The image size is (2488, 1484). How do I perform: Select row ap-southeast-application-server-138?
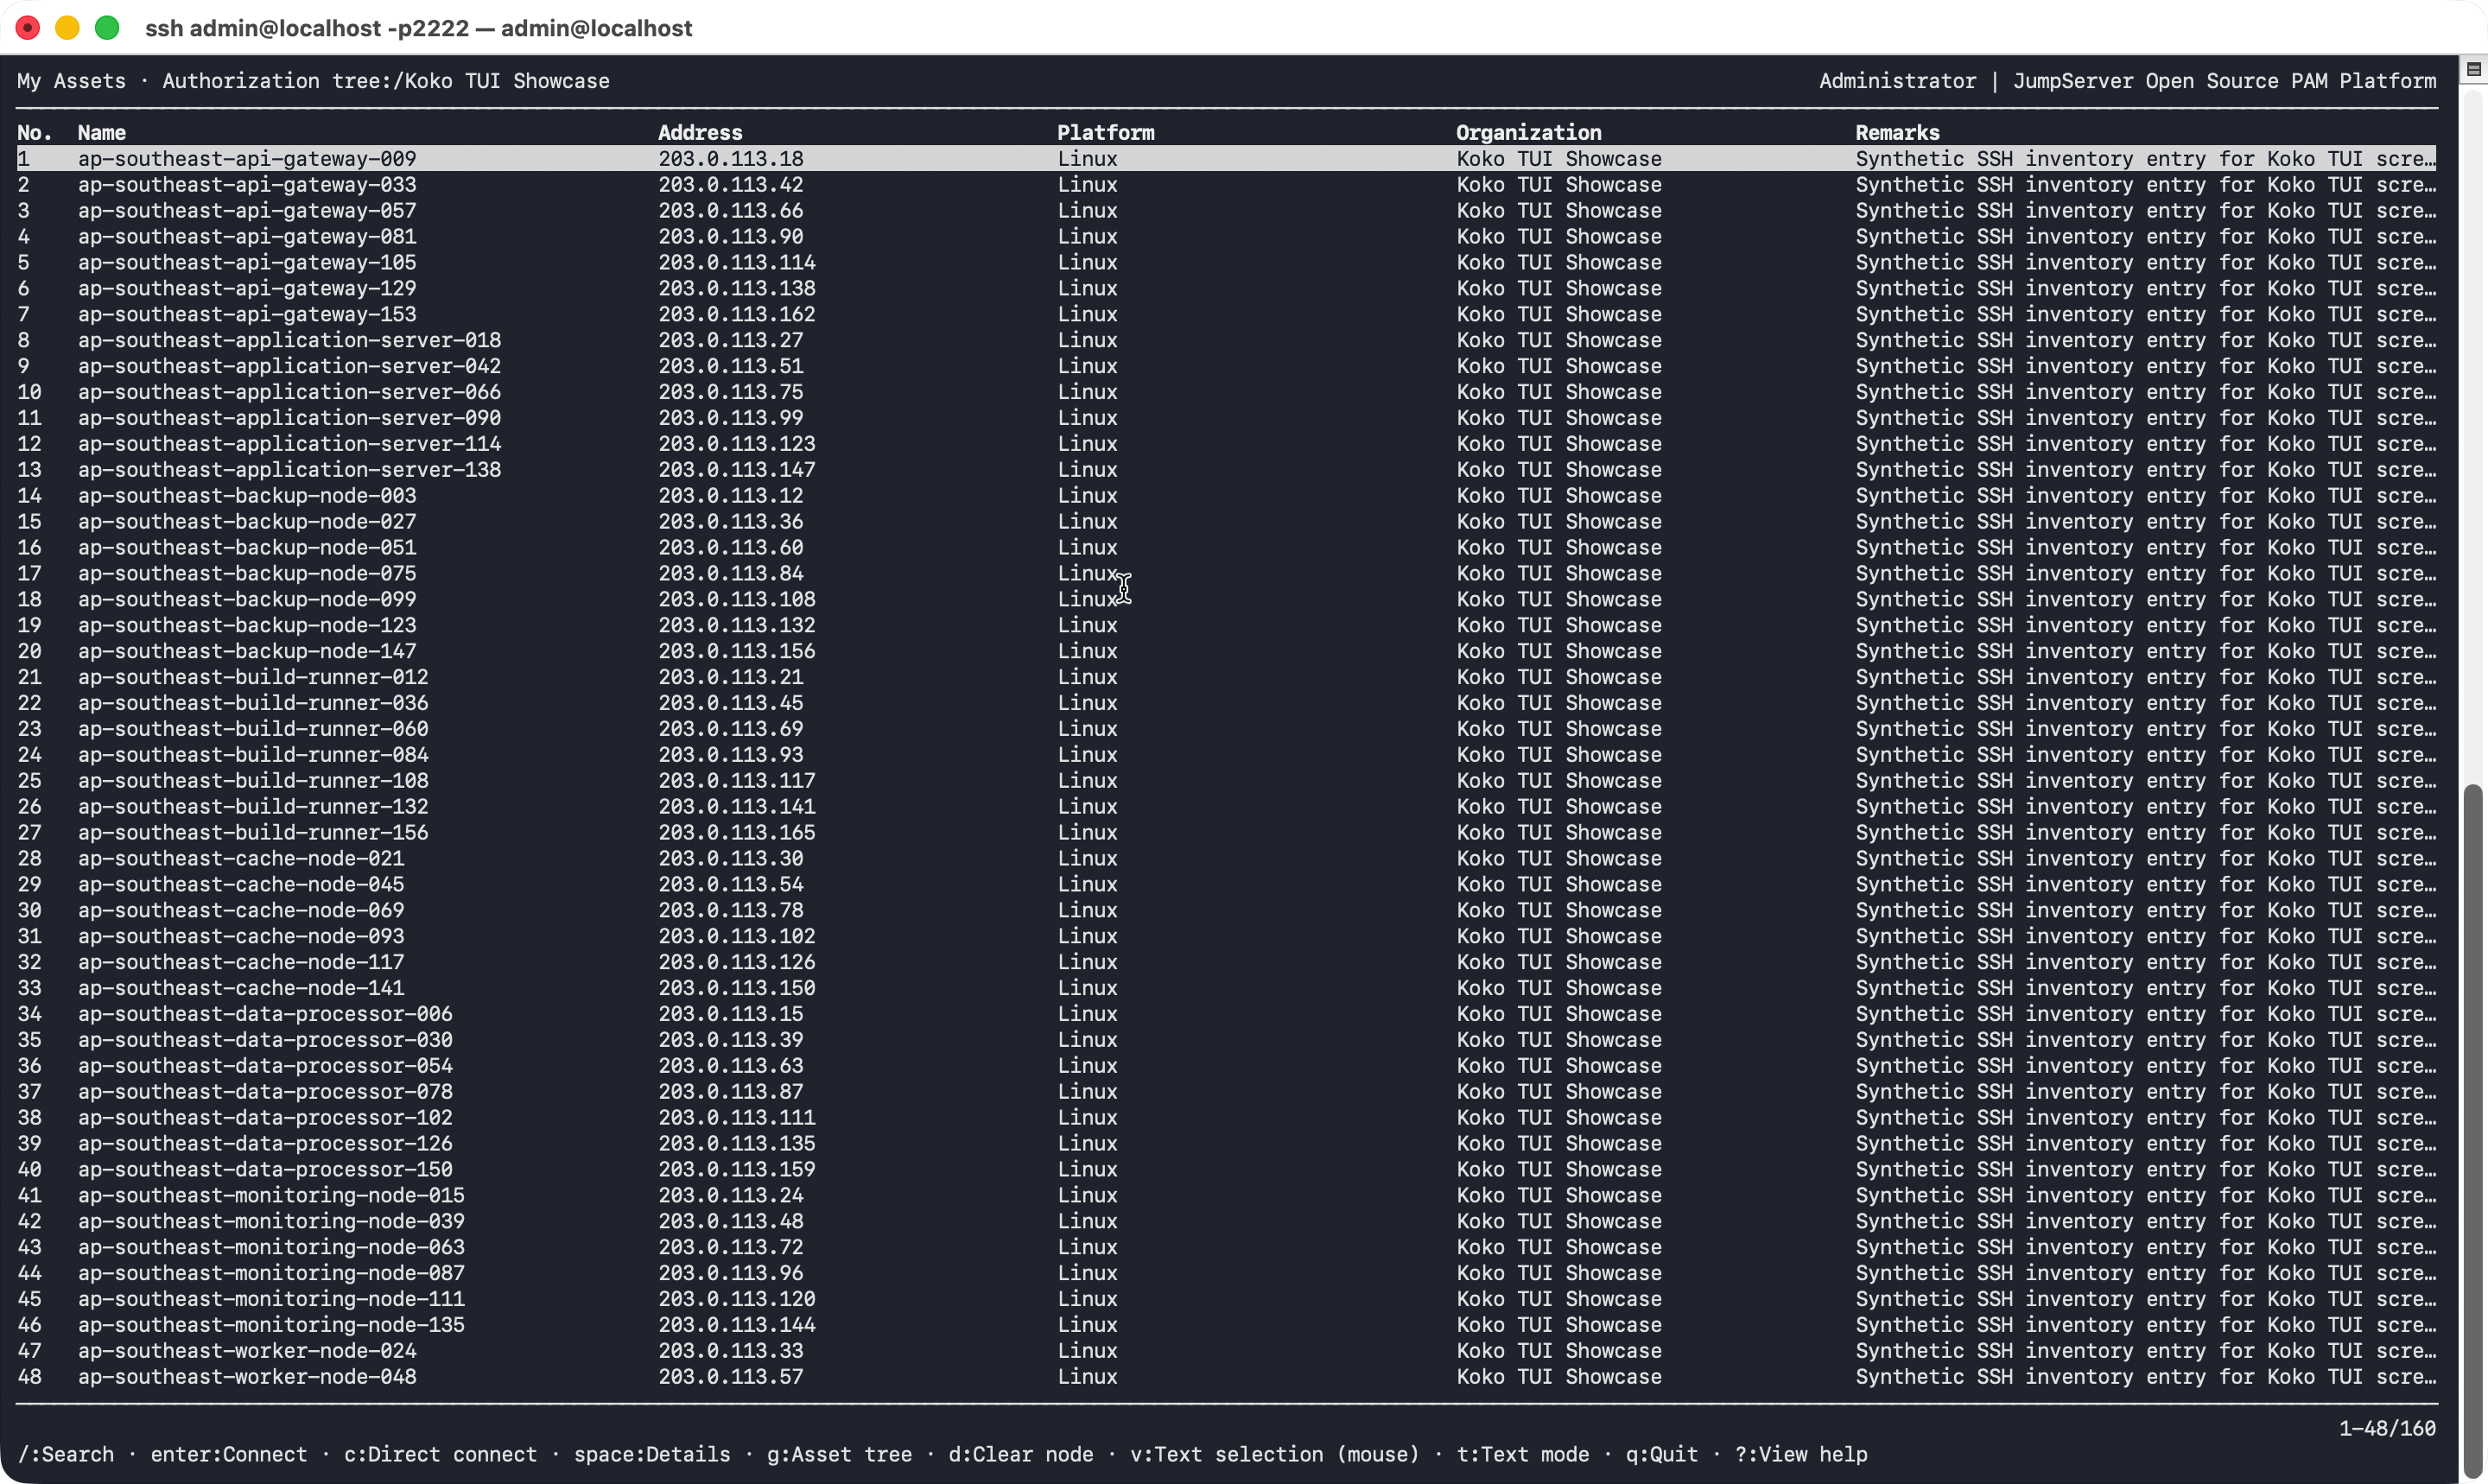1226,469
